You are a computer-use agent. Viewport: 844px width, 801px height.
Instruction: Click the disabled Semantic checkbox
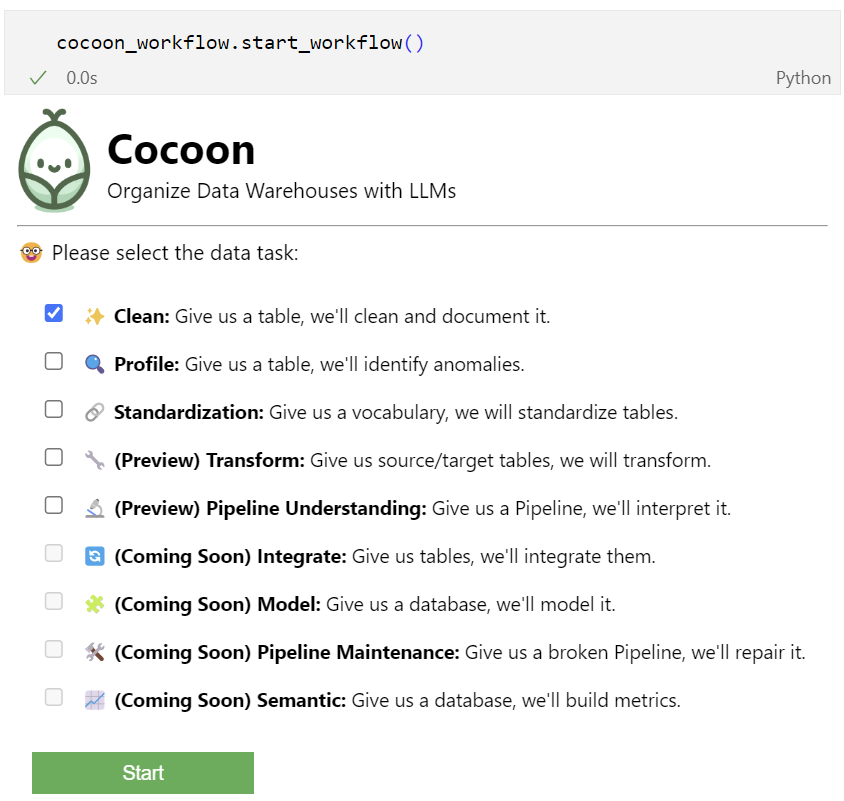pyautogui.click(x=54, y=697)
